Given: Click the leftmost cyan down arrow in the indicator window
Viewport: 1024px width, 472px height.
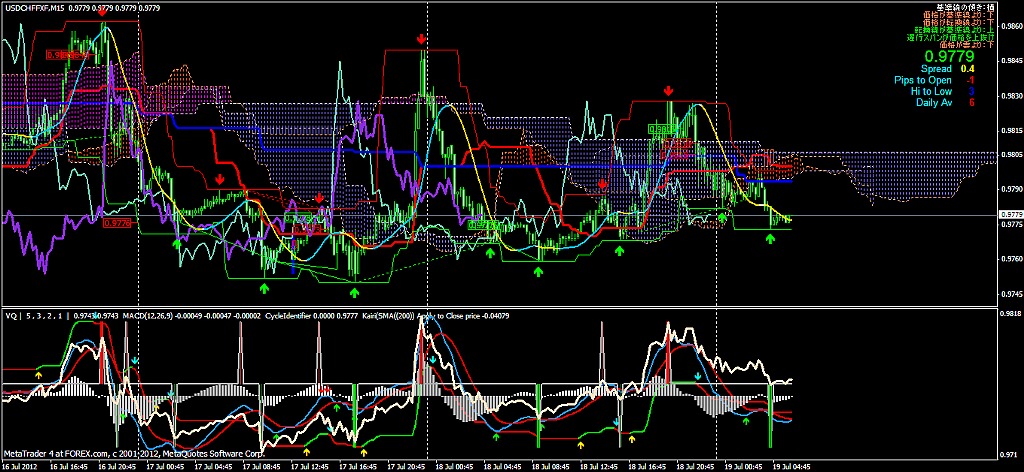Looking at the screenshot, I should pos(136,358).
